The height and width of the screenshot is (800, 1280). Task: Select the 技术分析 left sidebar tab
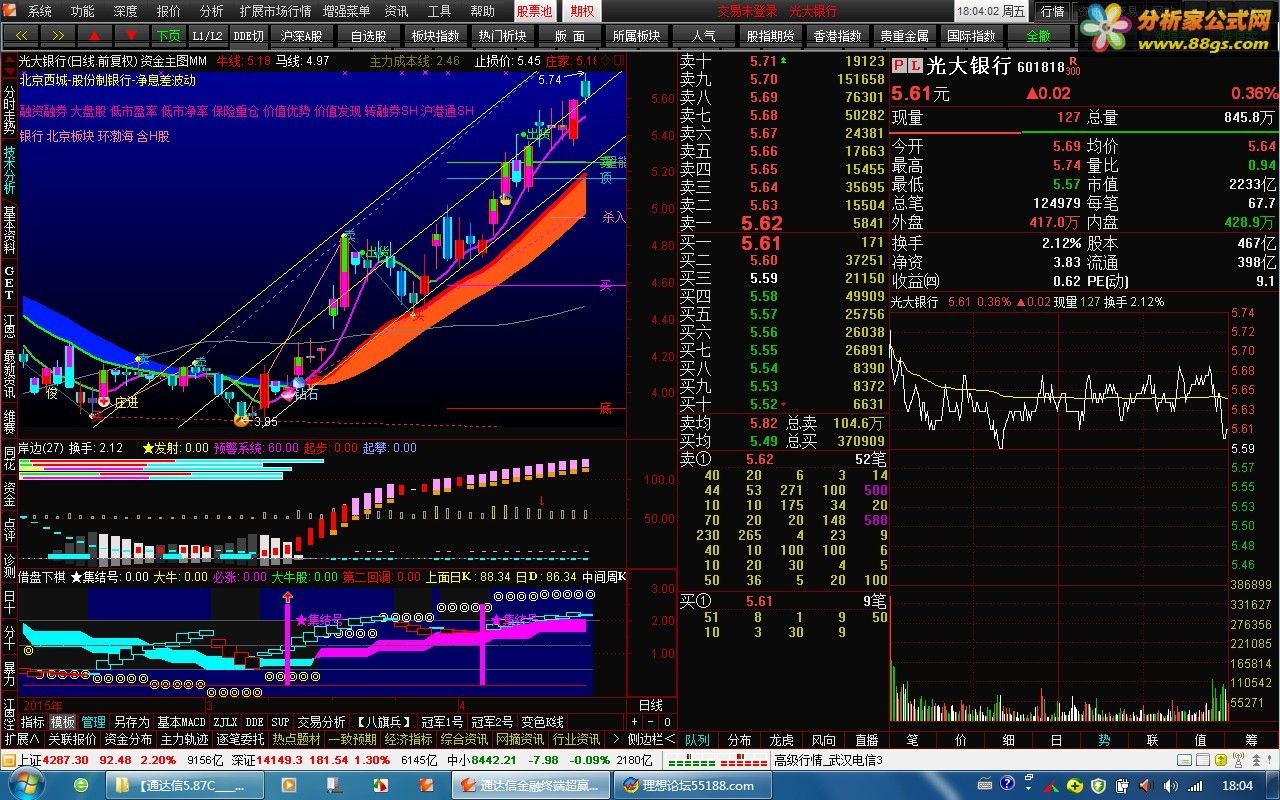[x=9, y=173]
